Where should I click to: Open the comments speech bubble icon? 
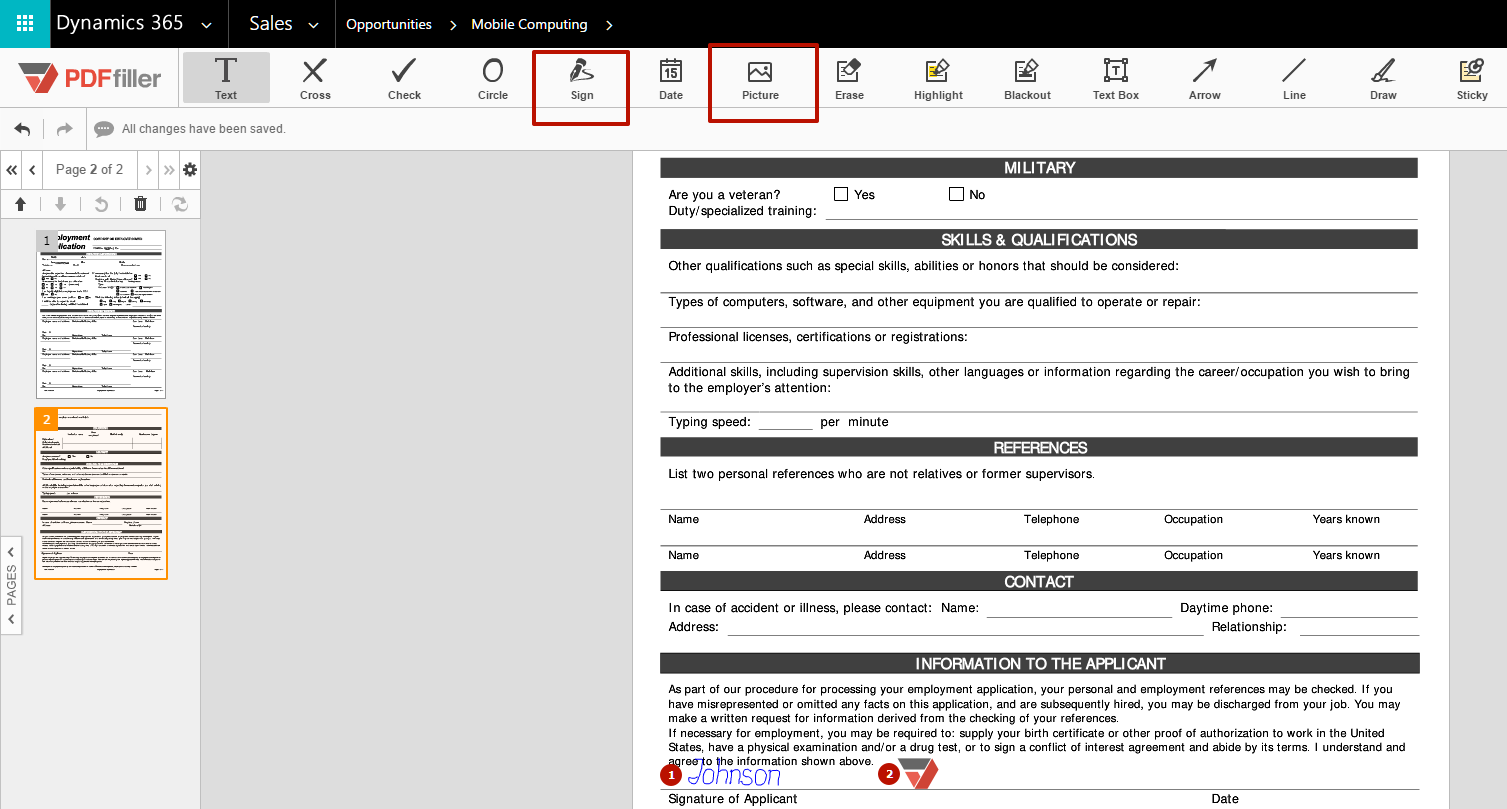[x=104, y=129]
